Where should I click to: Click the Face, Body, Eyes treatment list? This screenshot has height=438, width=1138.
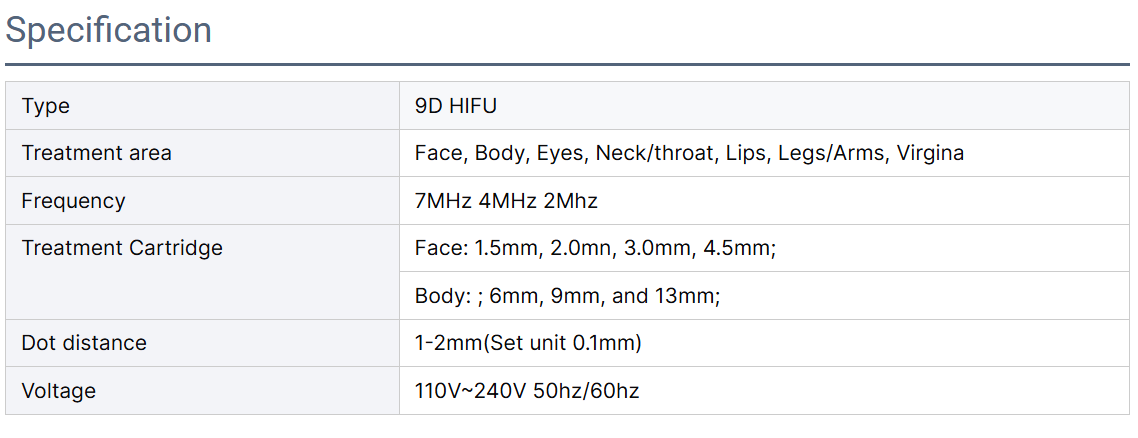(689, 154)
